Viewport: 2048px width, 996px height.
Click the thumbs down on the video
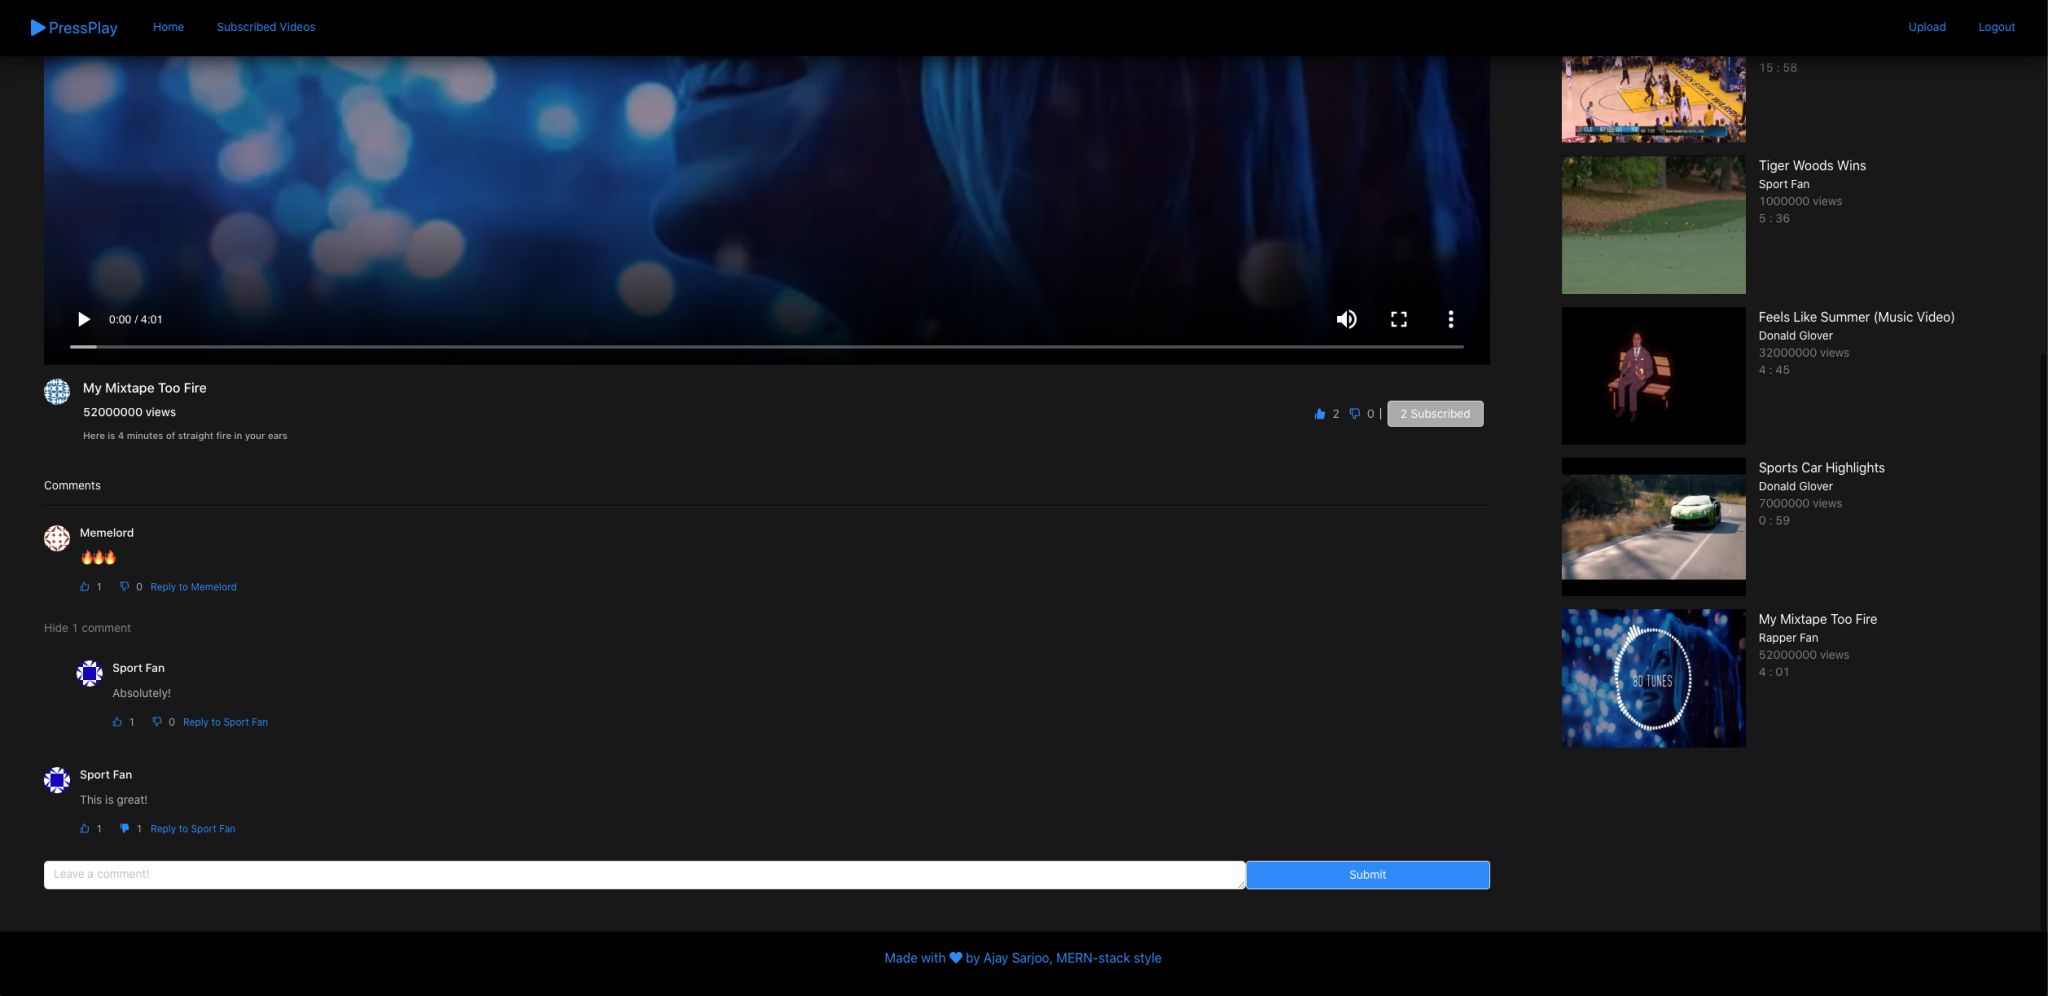pyautogui.click(x=1356, y=413)
